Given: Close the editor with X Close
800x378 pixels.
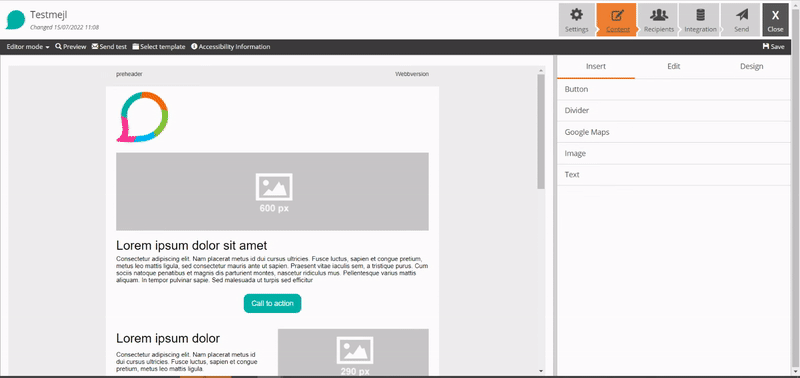Looking at the screenshot, I should coord(775,20).
